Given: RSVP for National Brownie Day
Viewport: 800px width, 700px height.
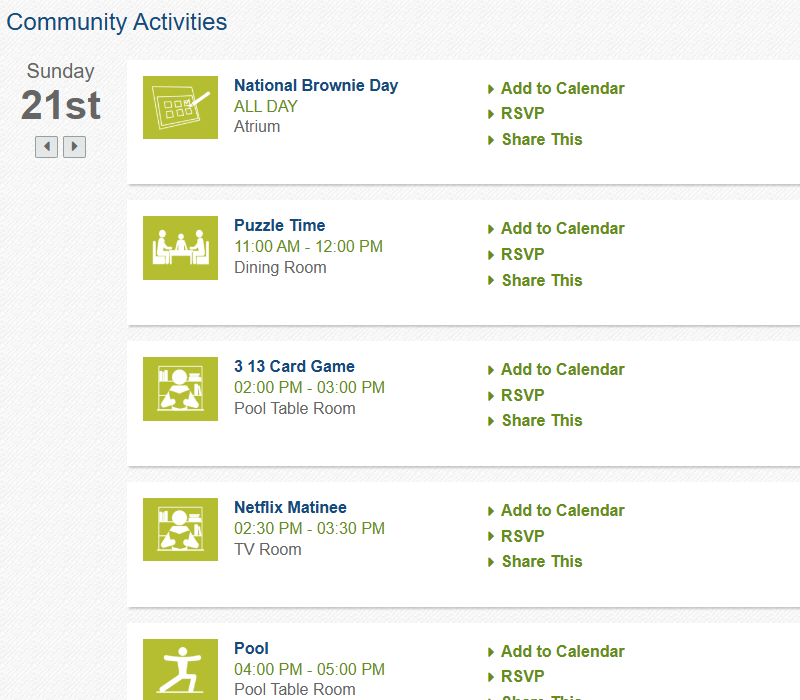Looking at the screenshot, I should click(x=522, y=113).
